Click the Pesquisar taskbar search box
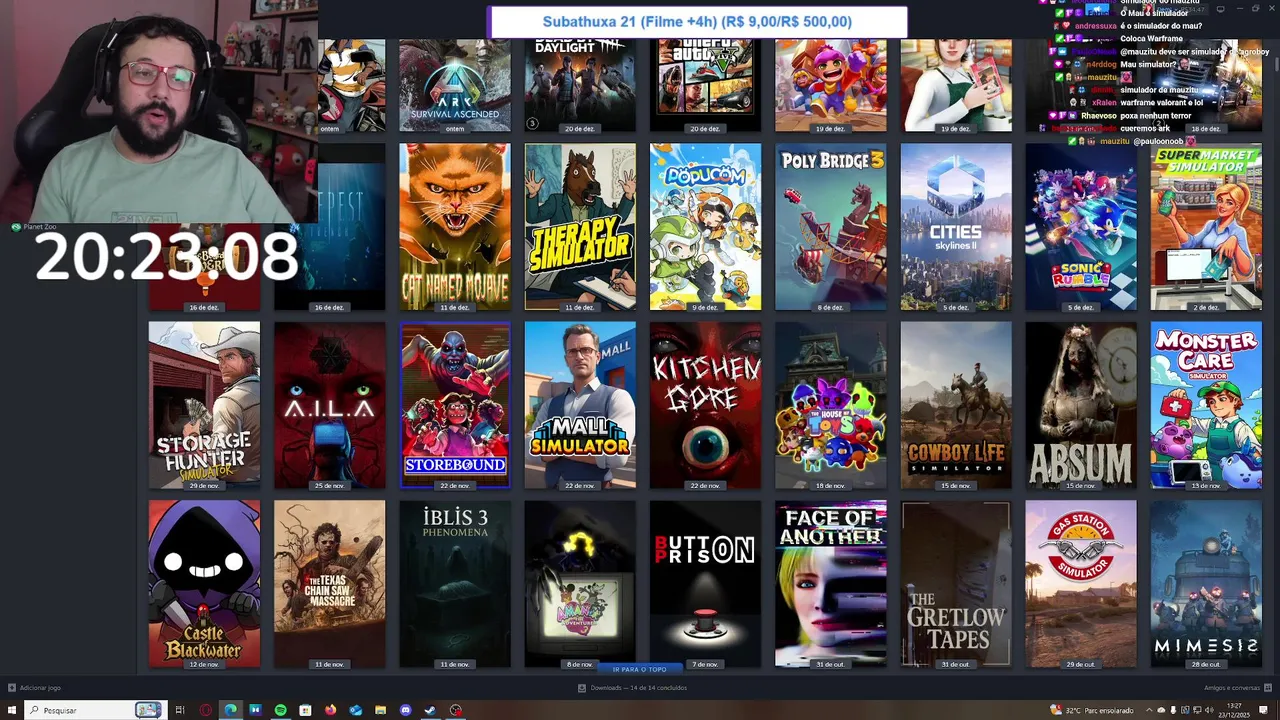The image size is (1280, 720). pos(95,710)
